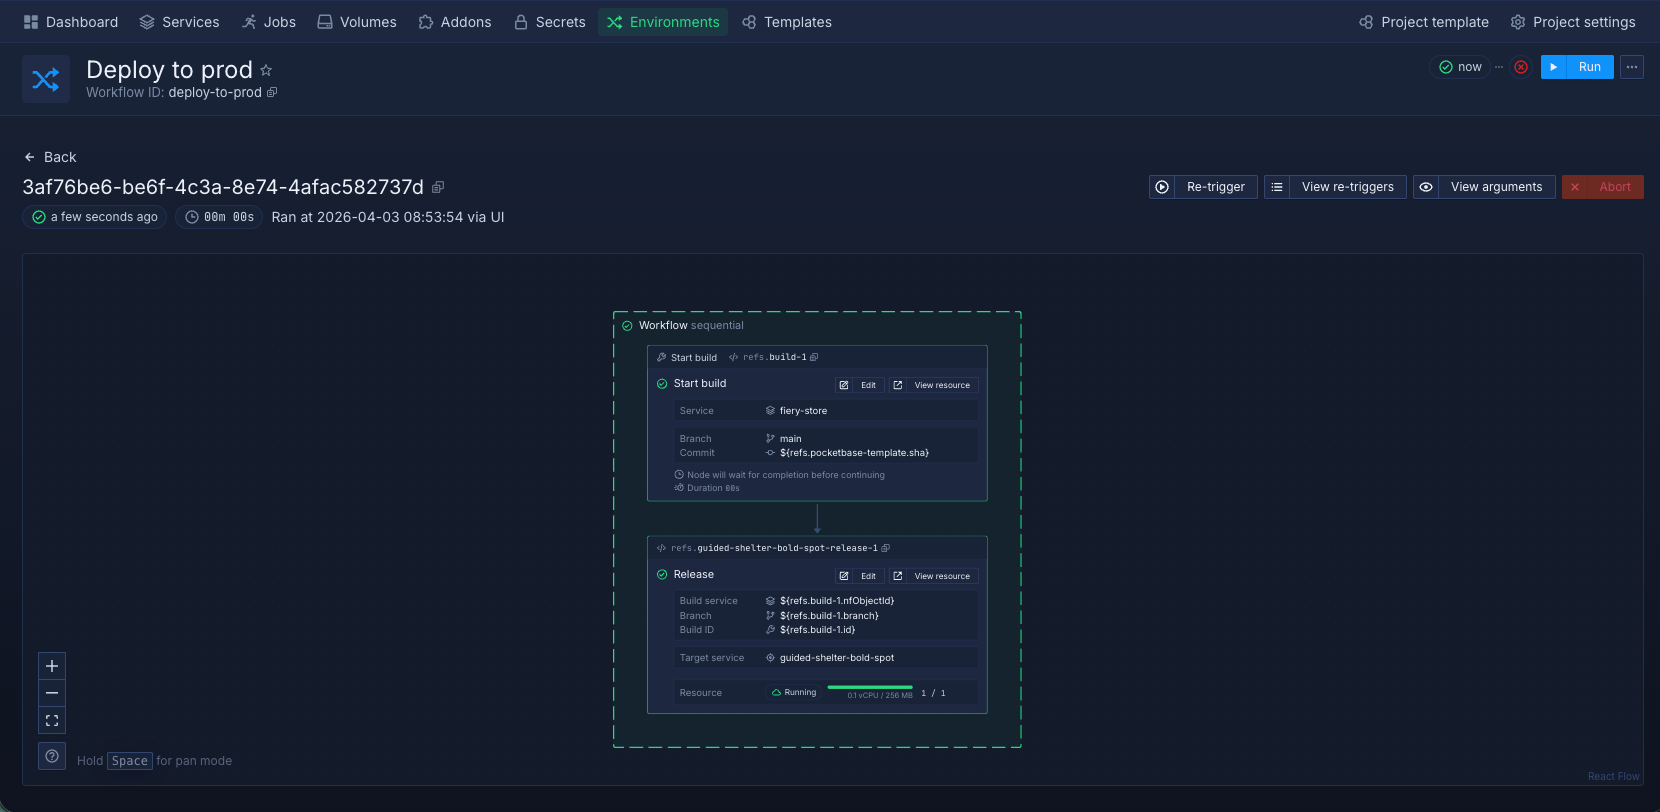1660x812 pixels.
Task: Open the three-dot menu beside Run
Action: pyautogui.click(x=1632, y=67)
